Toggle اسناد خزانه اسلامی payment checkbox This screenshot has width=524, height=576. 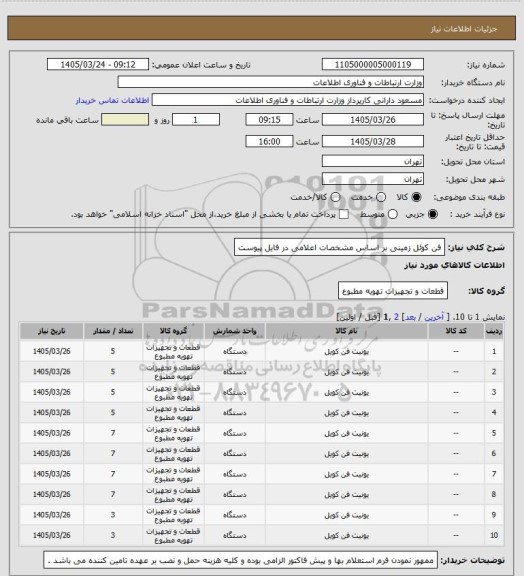344,214
